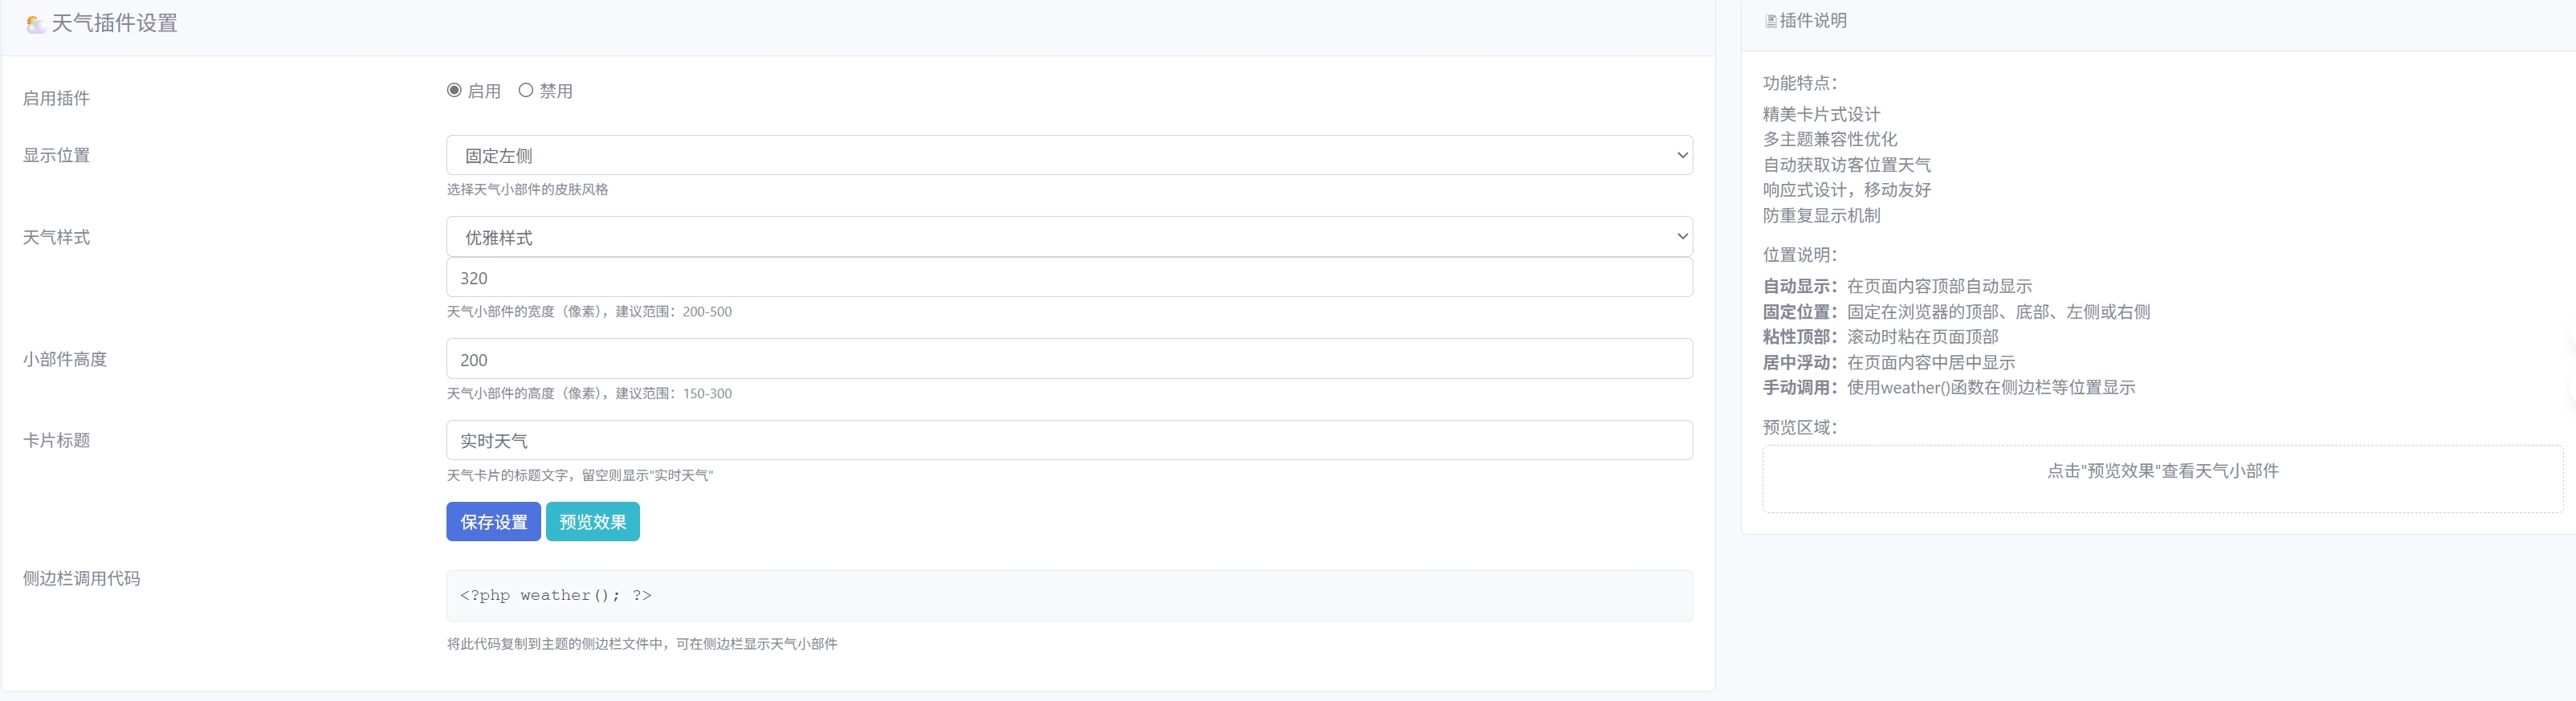Click the 天气插件设置 panel title

click(114, 24)
